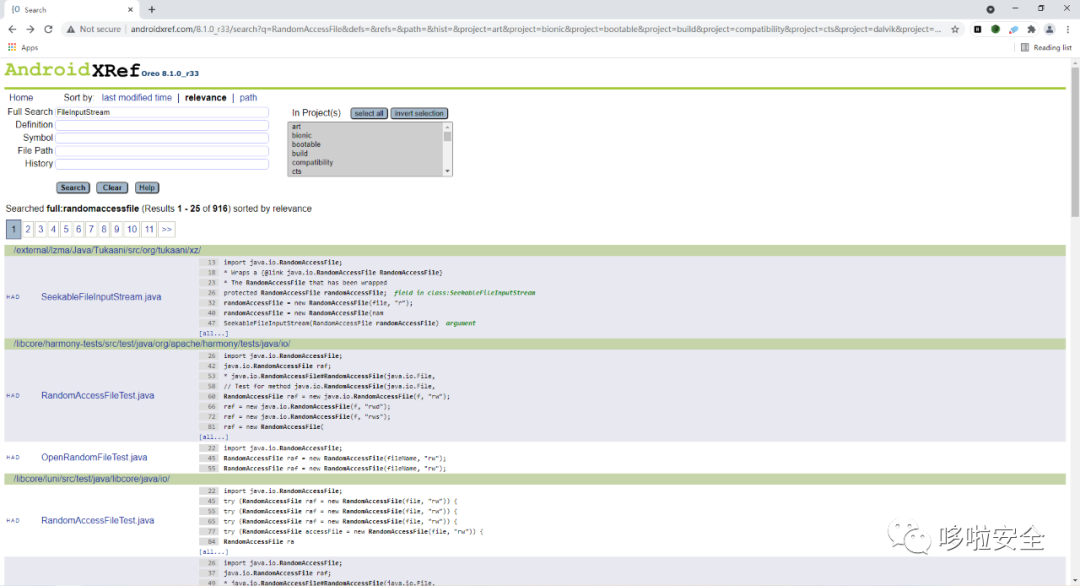
Task: Open the harmony-tests java/io directory link
Action: (x=152, y=344)
